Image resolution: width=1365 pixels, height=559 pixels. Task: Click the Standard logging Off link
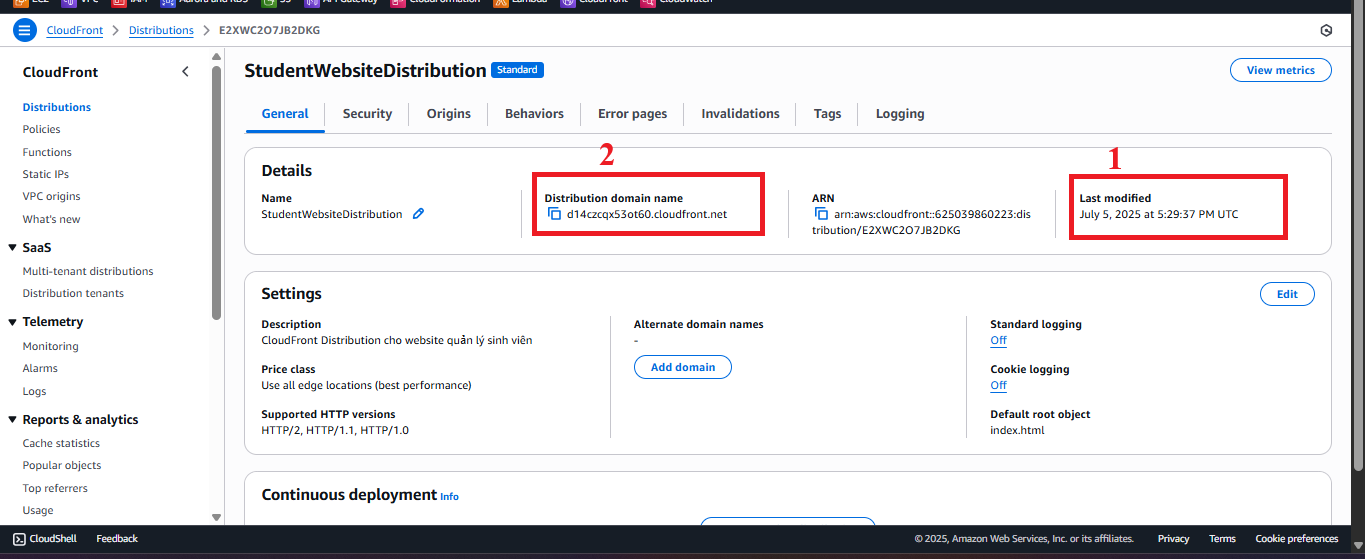998,340
